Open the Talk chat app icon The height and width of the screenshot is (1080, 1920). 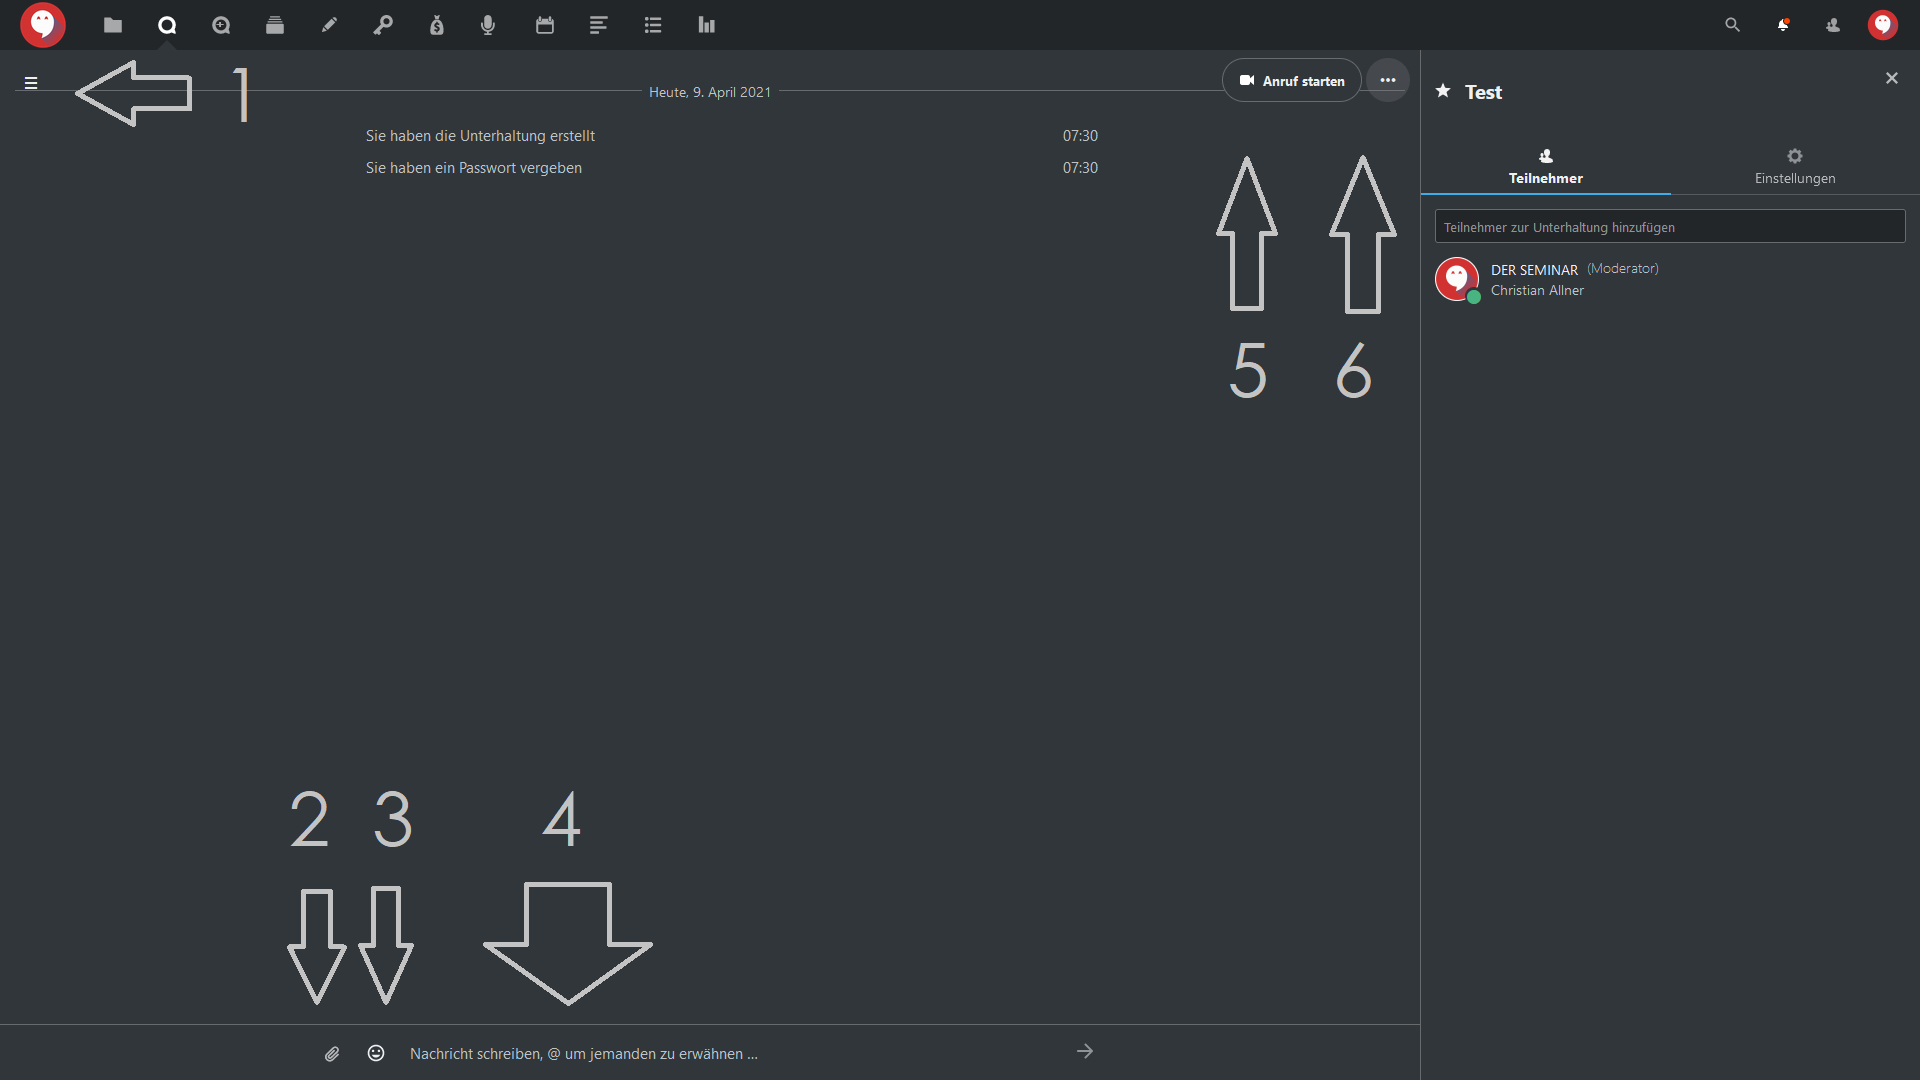(167, 25)
